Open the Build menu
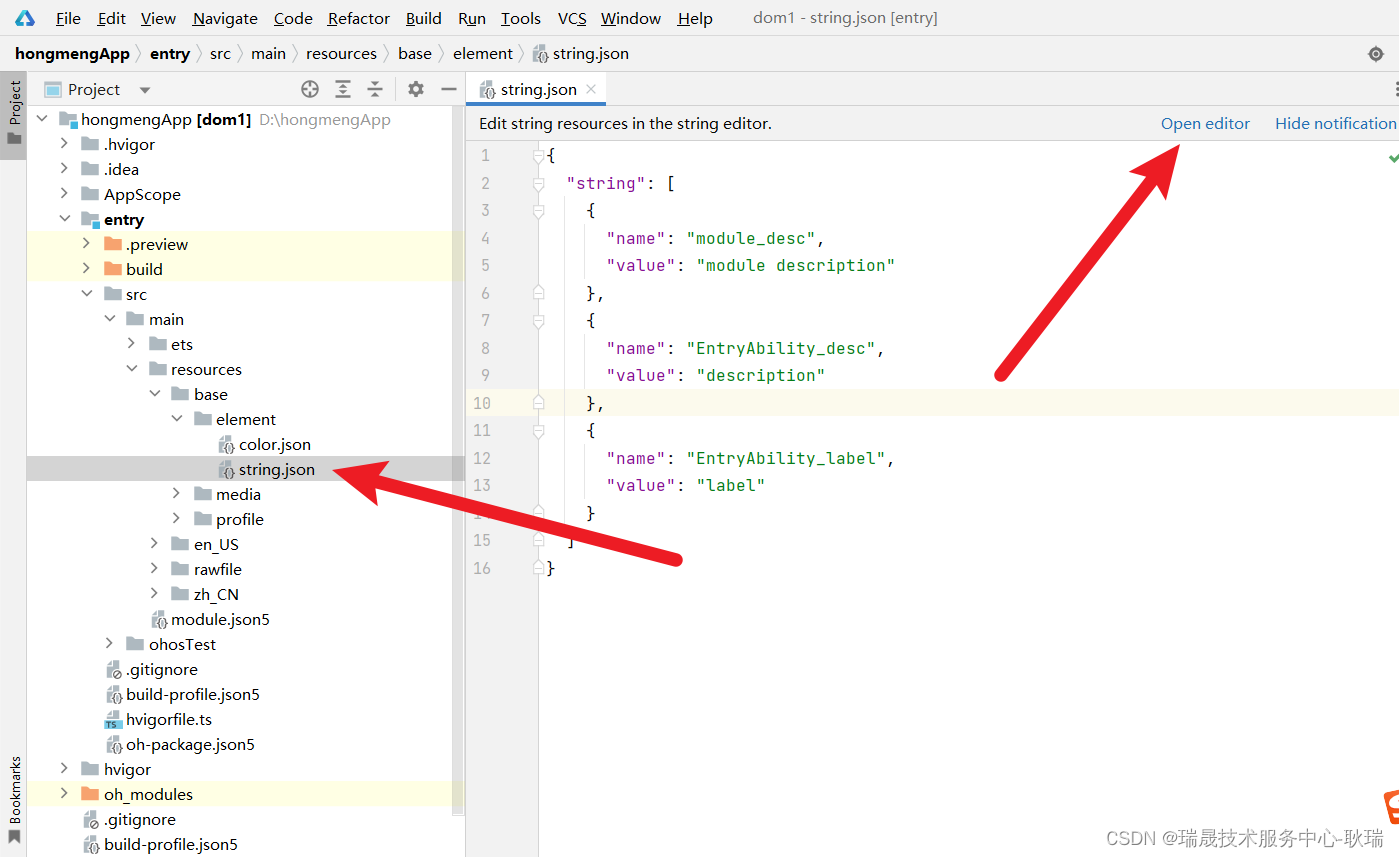 (x=424, y=18)
